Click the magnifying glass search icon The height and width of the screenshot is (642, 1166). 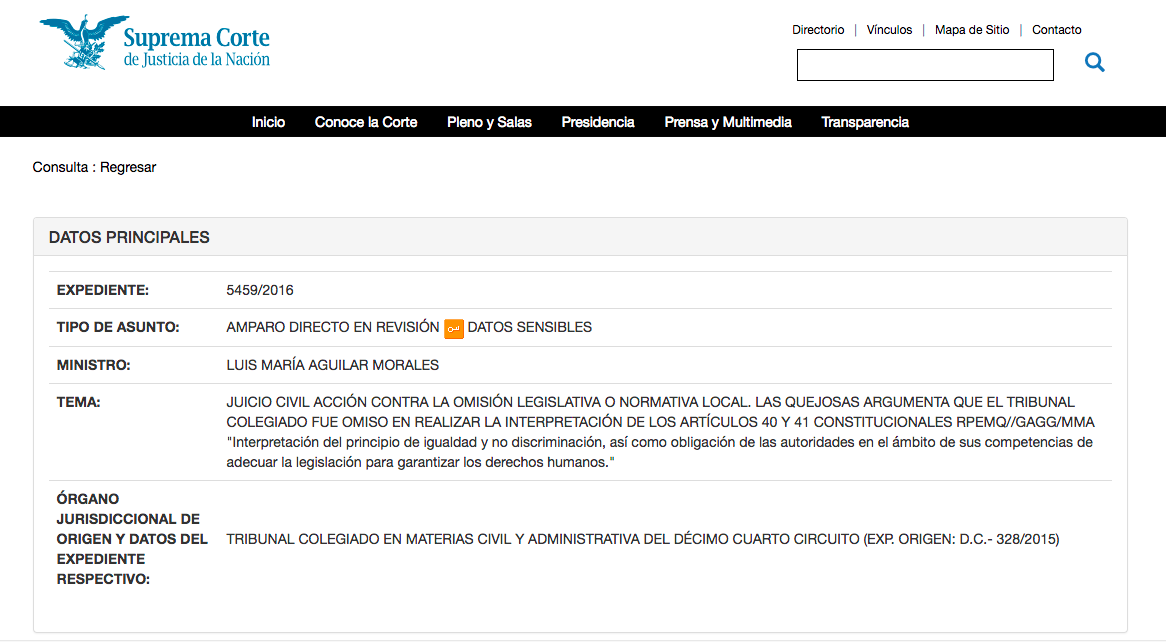(1095, 63)
